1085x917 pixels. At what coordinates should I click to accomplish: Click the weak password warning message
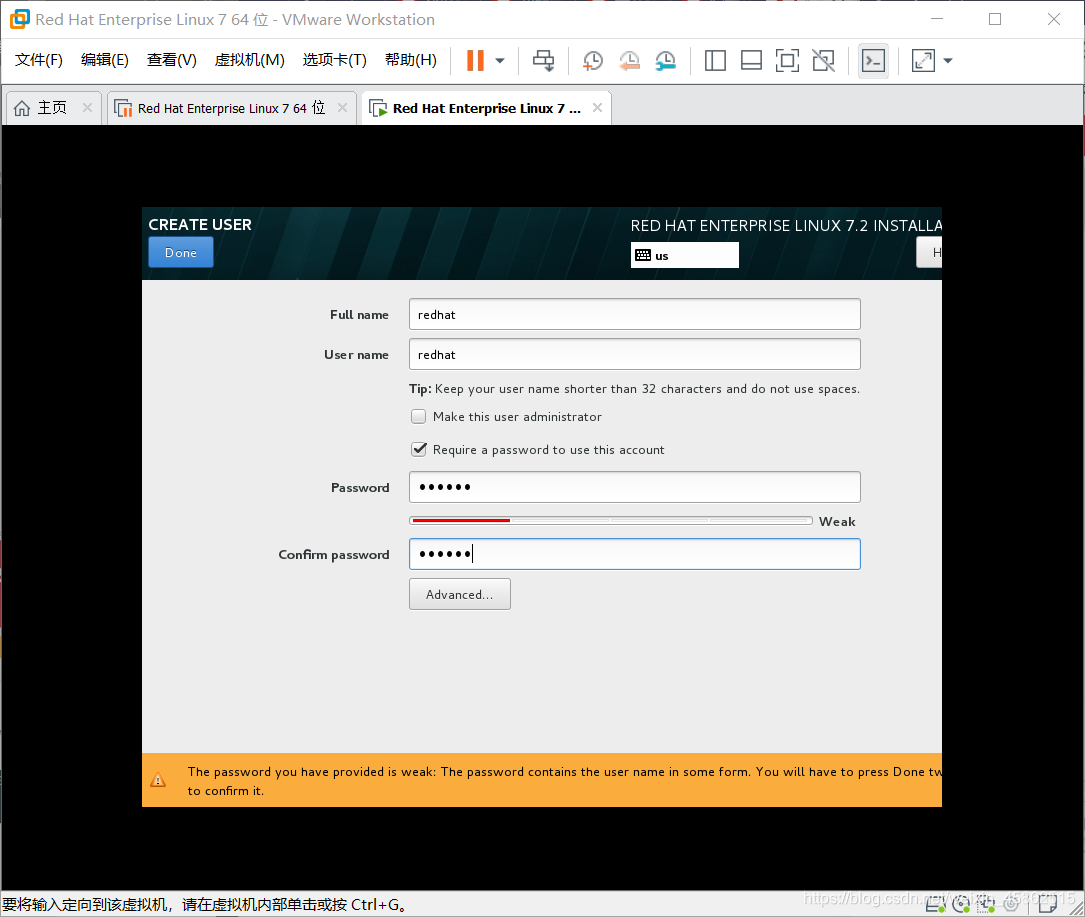pyautogui.click(x=564, y=781)
